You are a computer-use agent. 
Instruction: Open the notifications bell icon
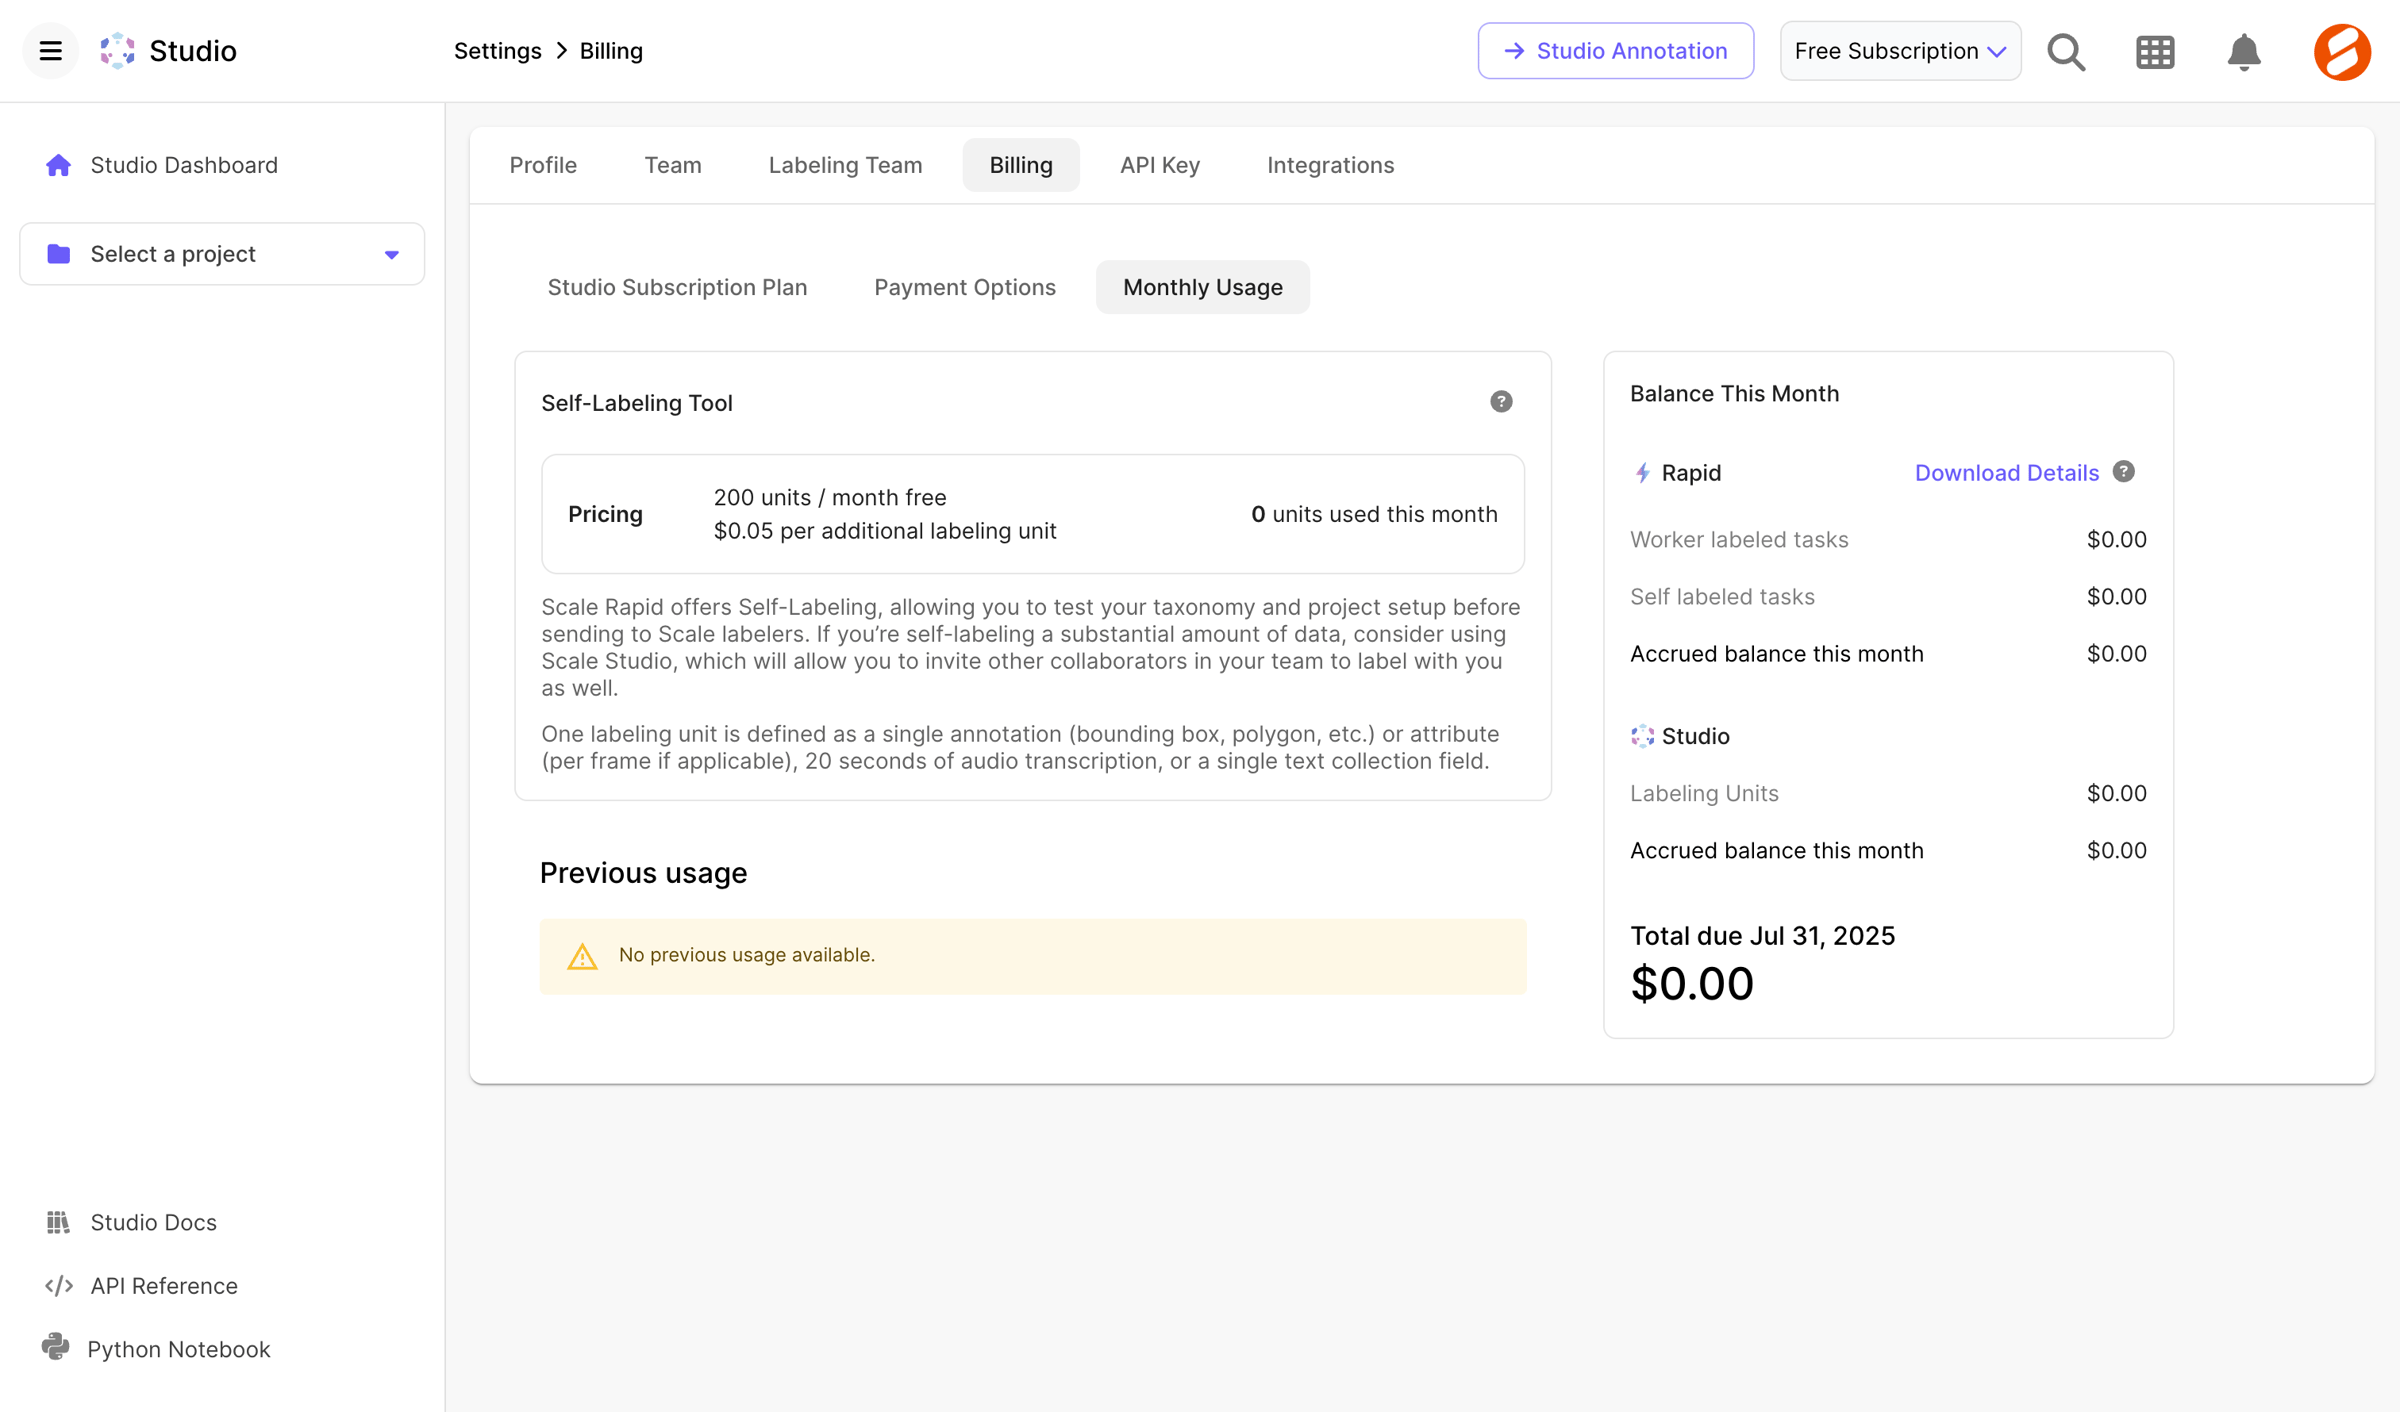pyautogui.click(x=2244, y=52)
